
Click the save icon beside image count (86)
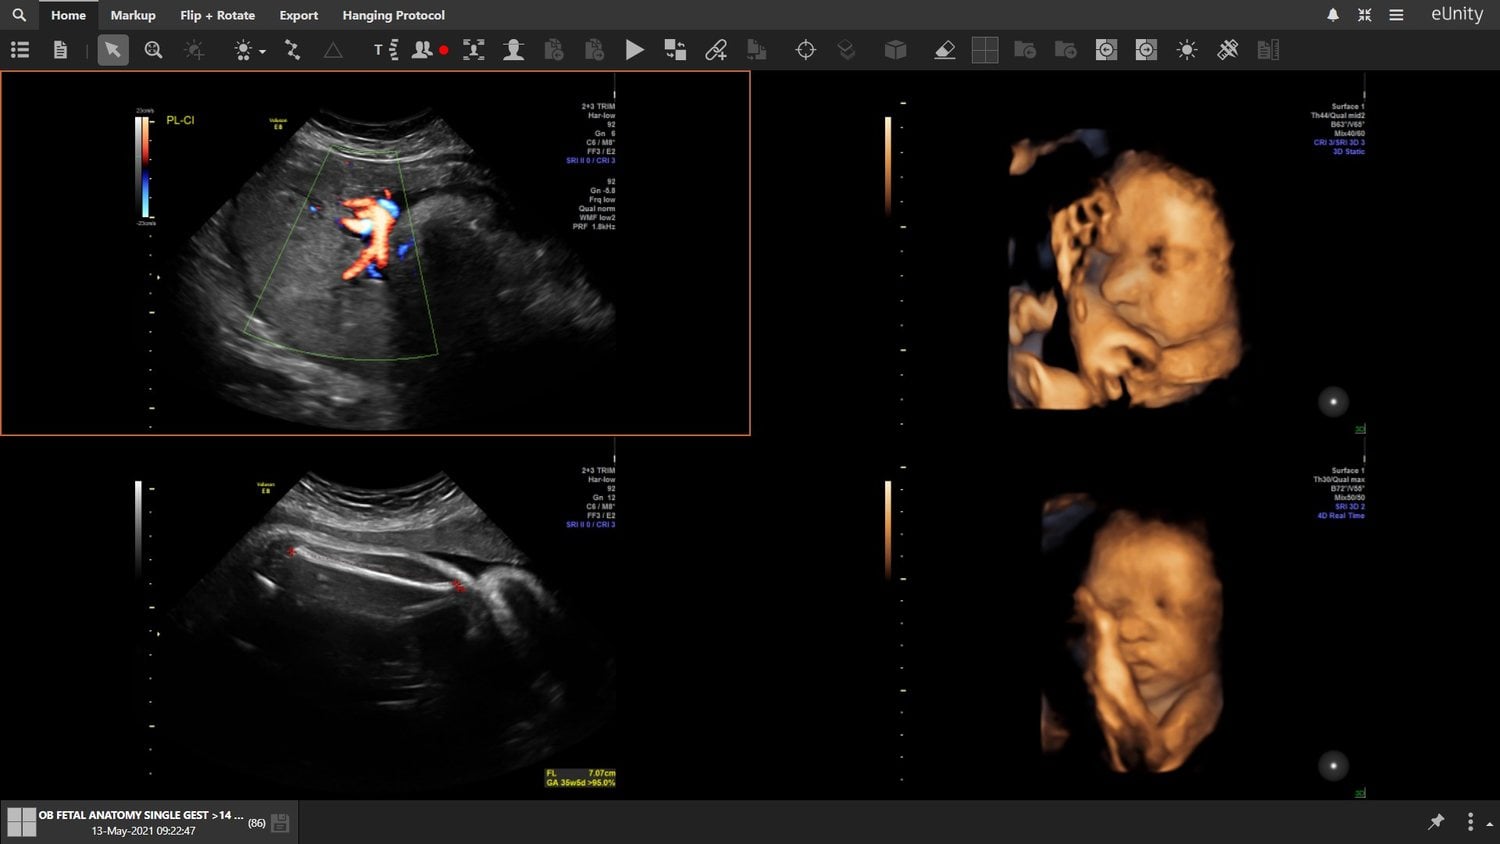click(x=280, y=823)
